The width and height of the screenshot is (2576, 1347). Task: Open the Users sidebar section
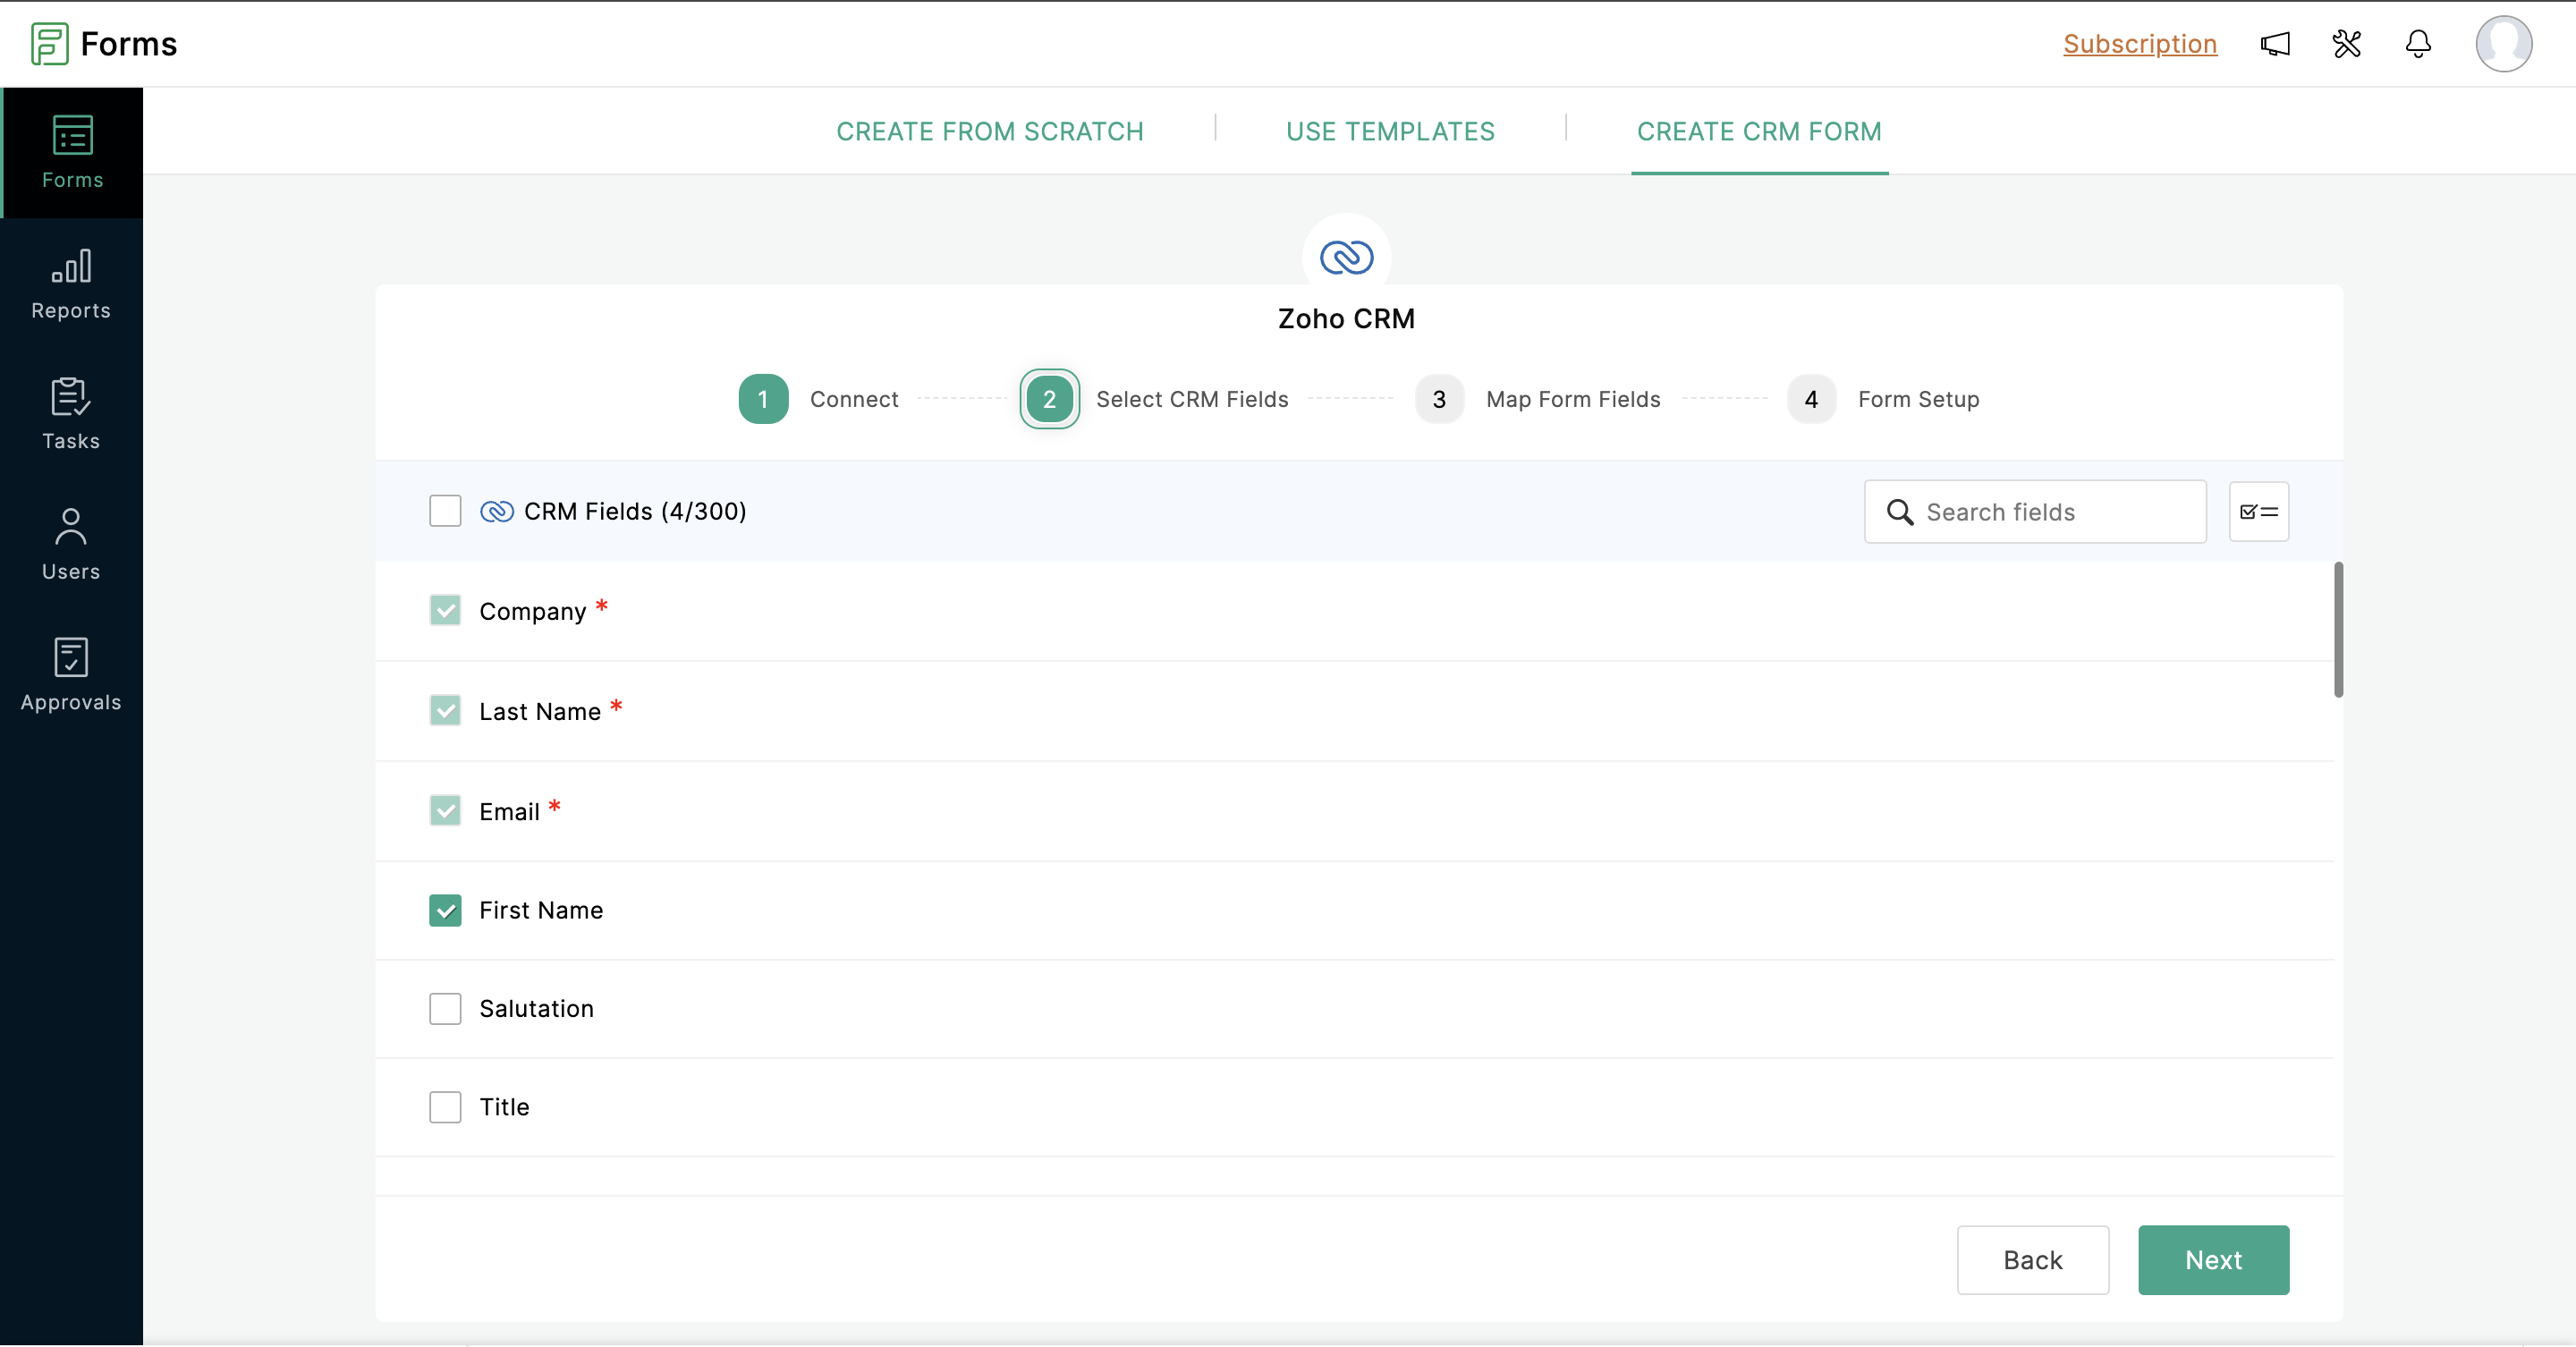tap(71, 544)
